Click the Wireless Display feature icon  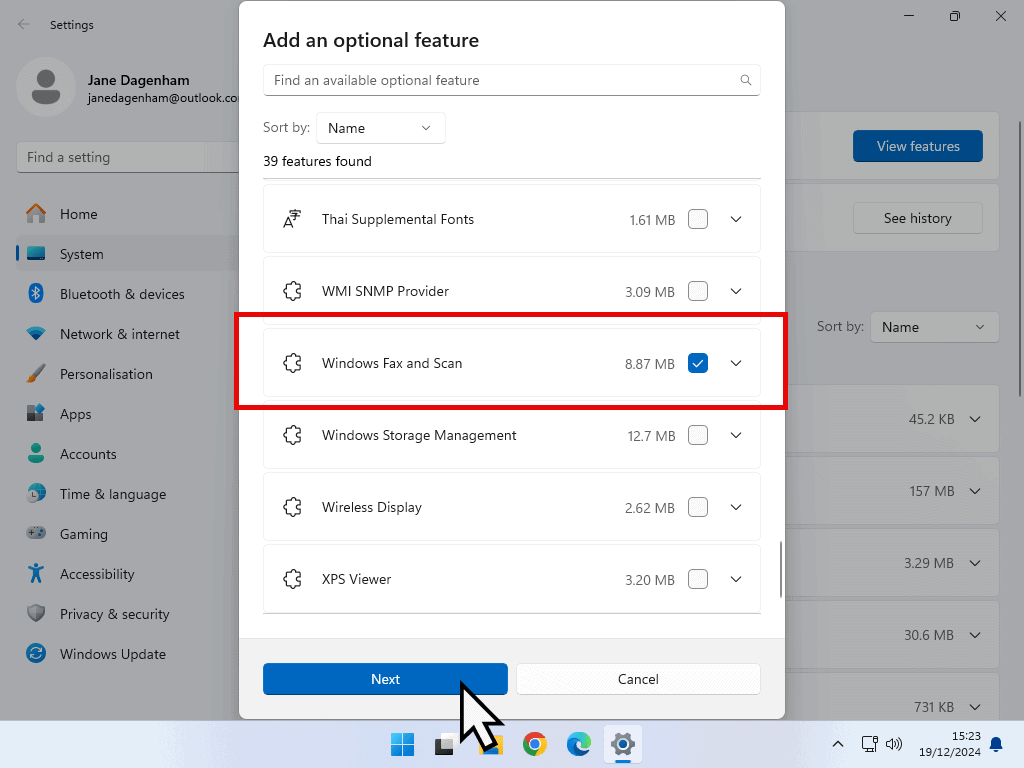(x=292, y=507)
